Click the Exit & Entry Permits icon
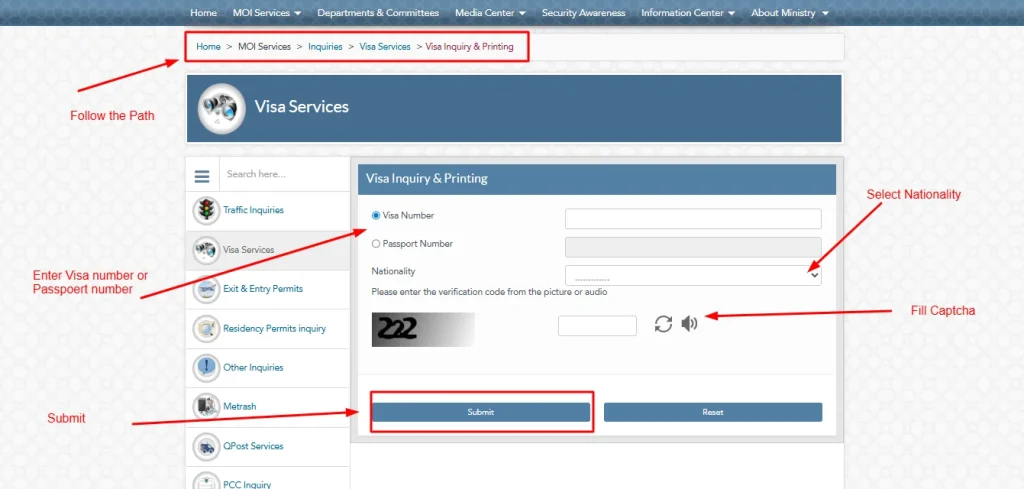1024x489 pixels. [206, 289]
